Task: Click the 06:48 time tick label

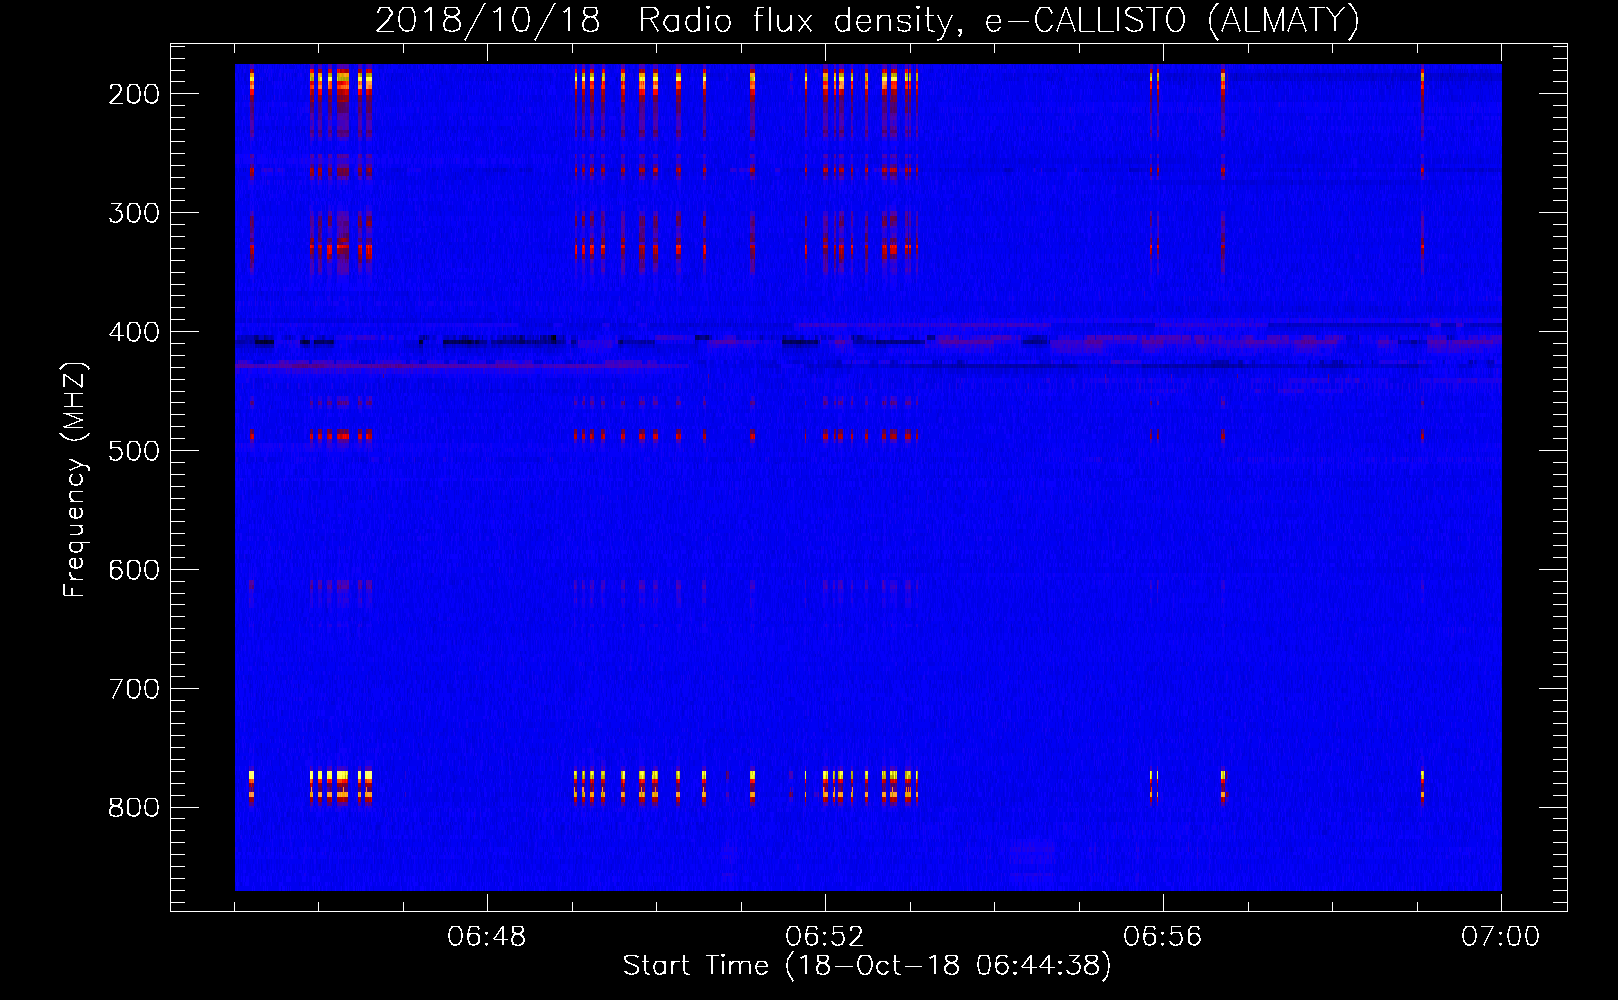Action: click(487, 937)
